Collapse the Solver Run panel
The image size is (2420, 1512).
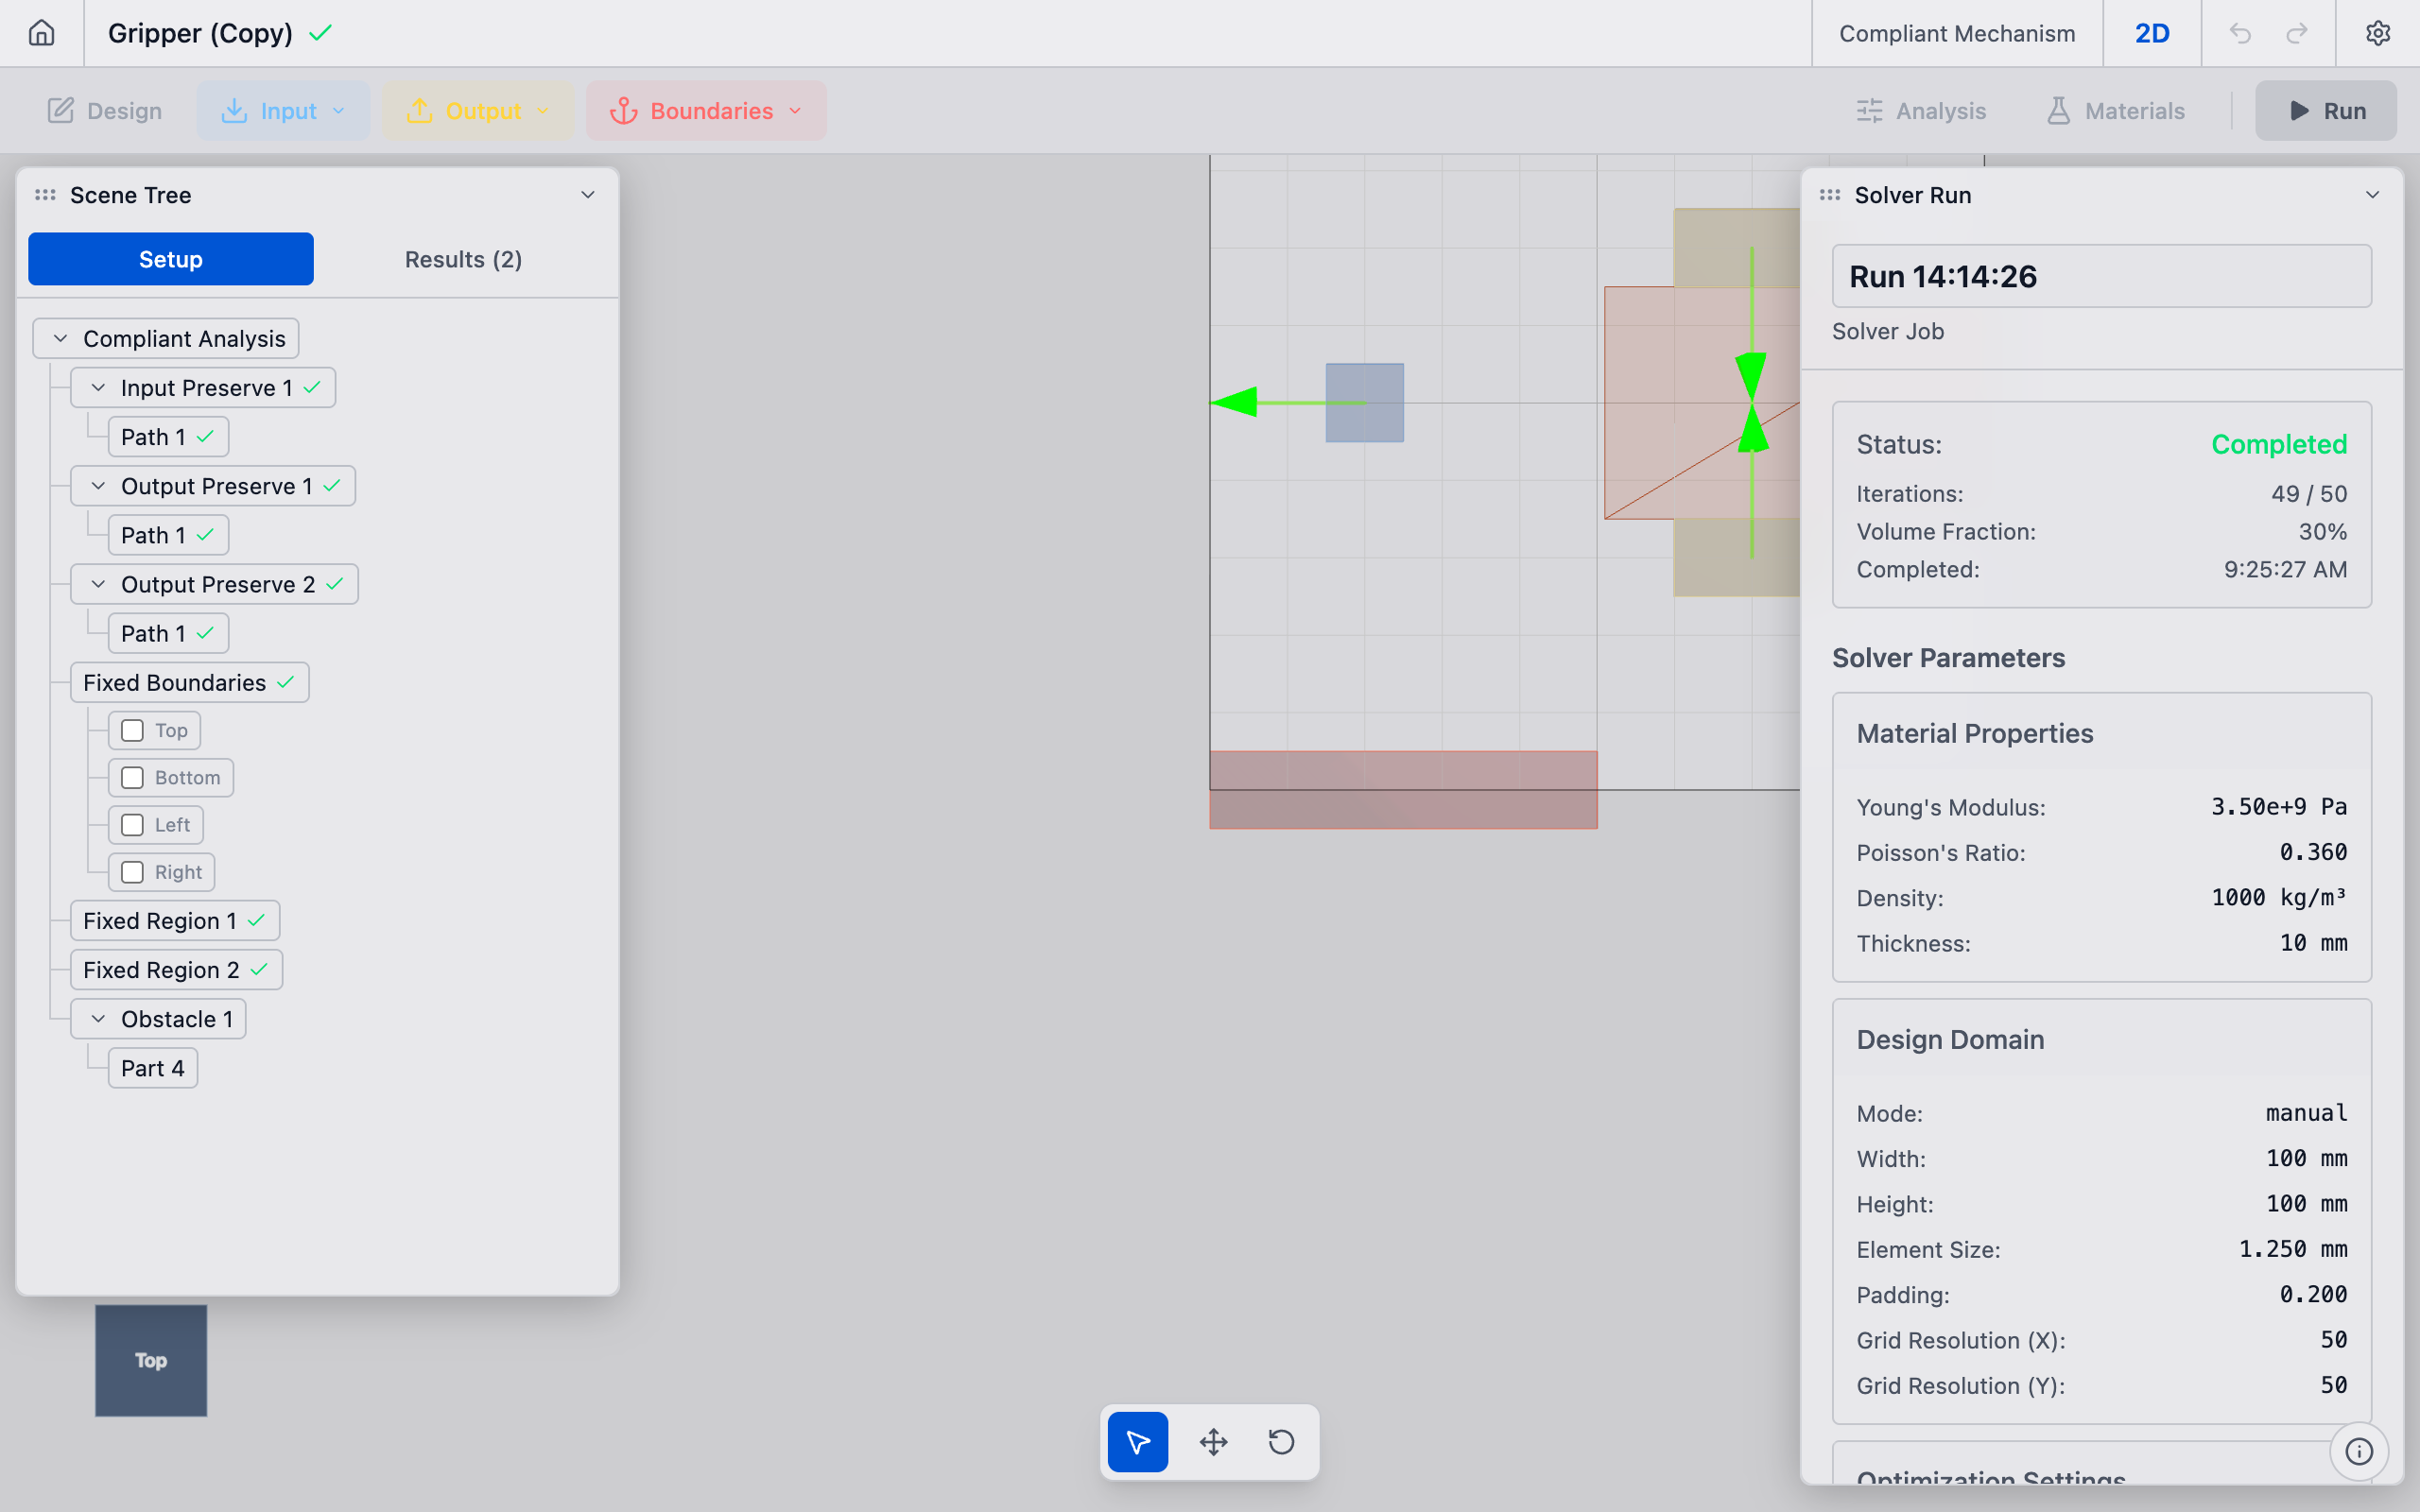pos(2372,195)
